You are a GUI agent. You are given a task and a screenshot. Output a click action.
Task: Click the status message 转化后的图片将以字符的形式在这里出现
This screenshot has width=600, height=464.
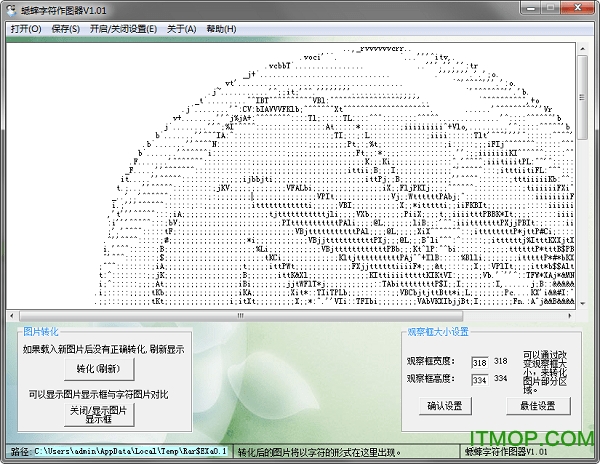[319, 452]
